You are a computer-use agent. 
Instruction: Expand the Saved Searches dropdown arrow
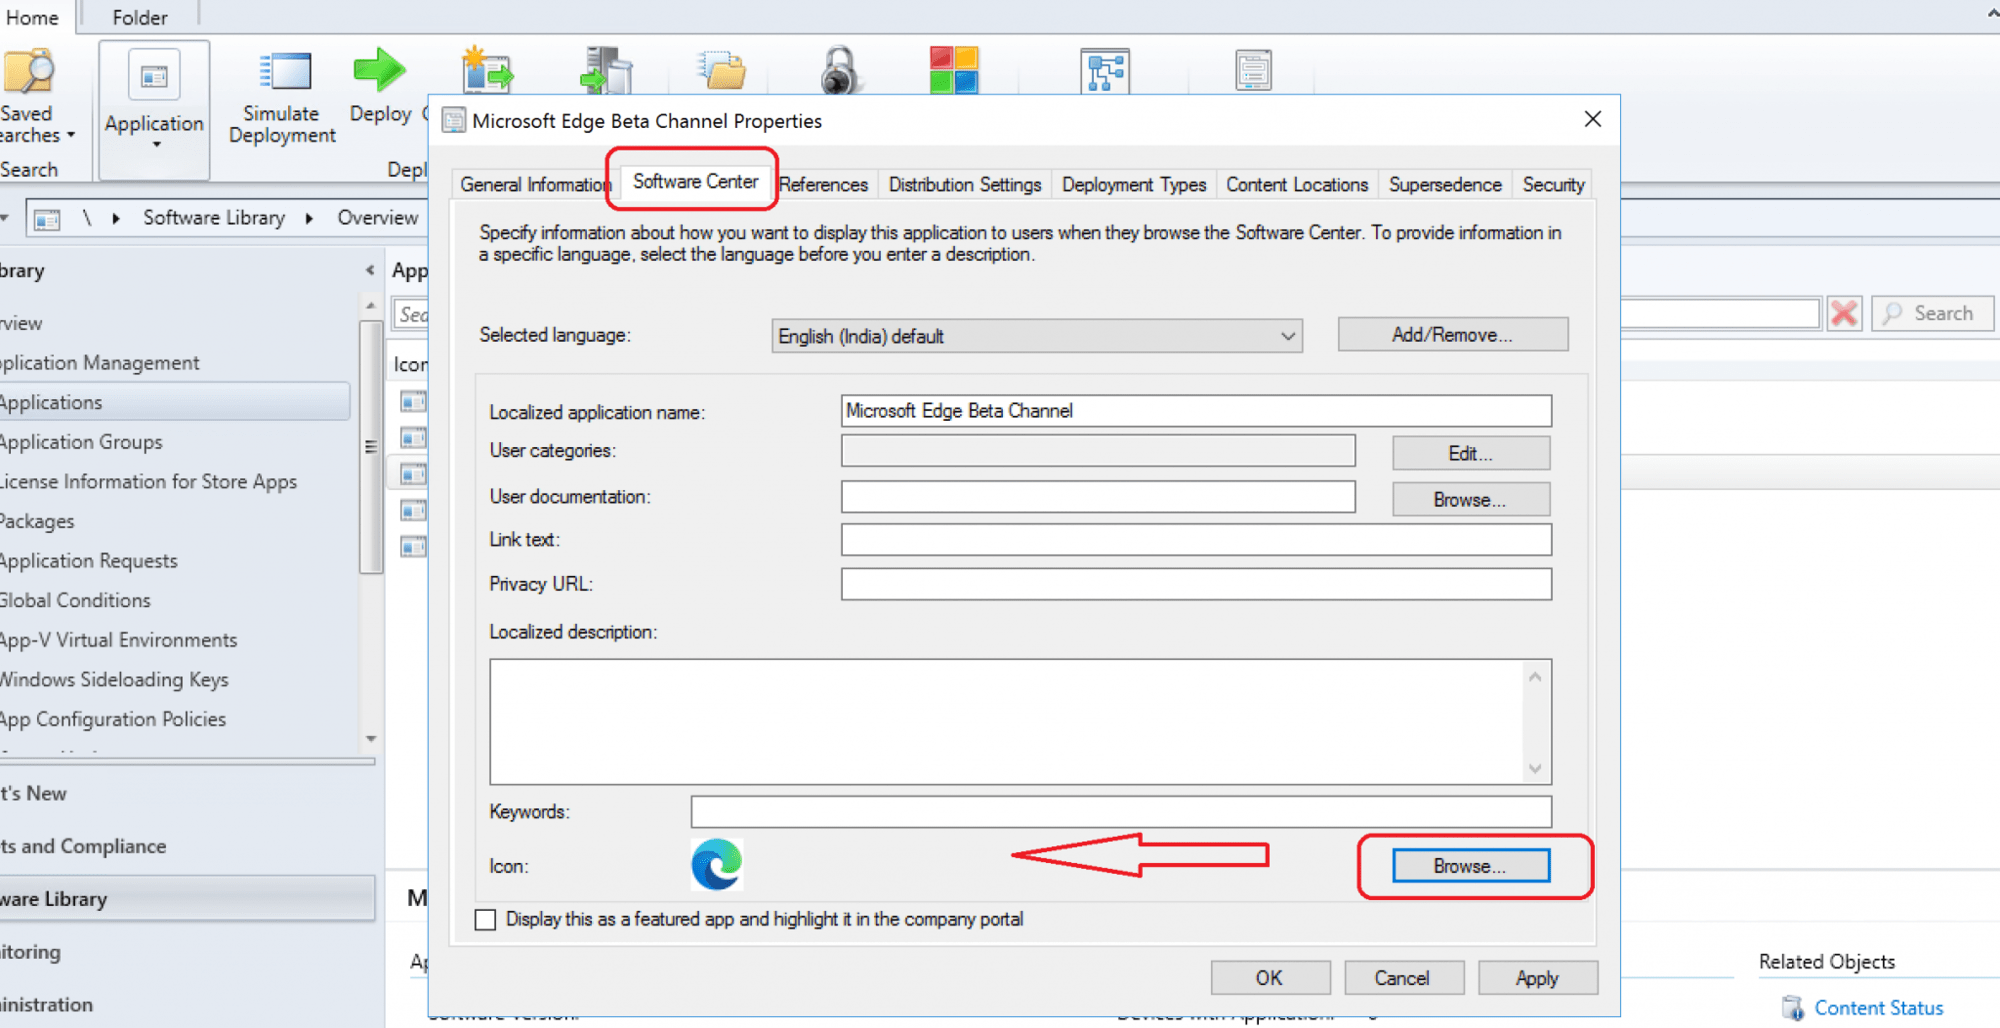[71, 135]
